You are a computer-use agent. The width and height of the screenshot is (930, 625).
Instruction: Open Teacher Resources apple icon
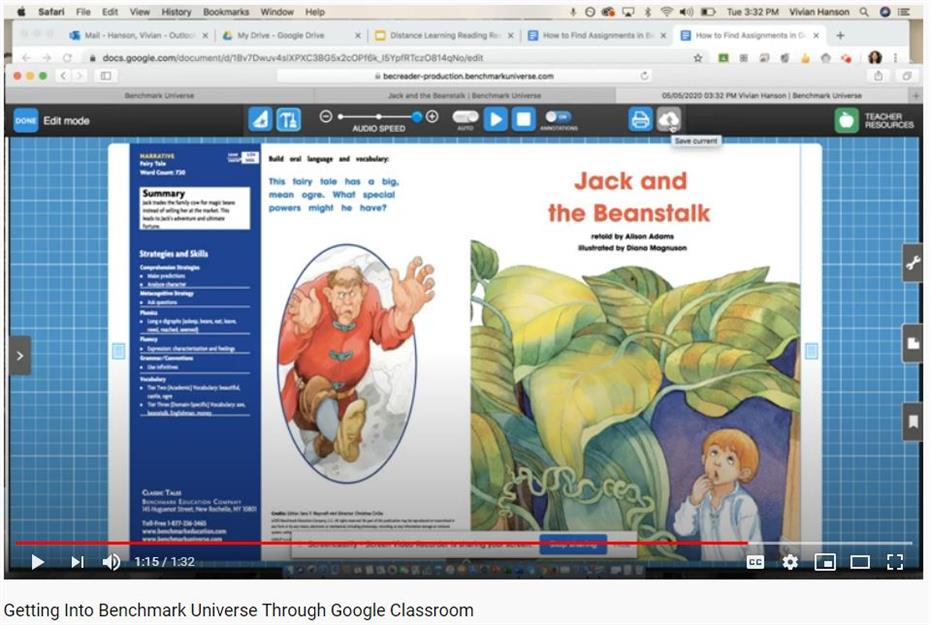coord(846,120)
